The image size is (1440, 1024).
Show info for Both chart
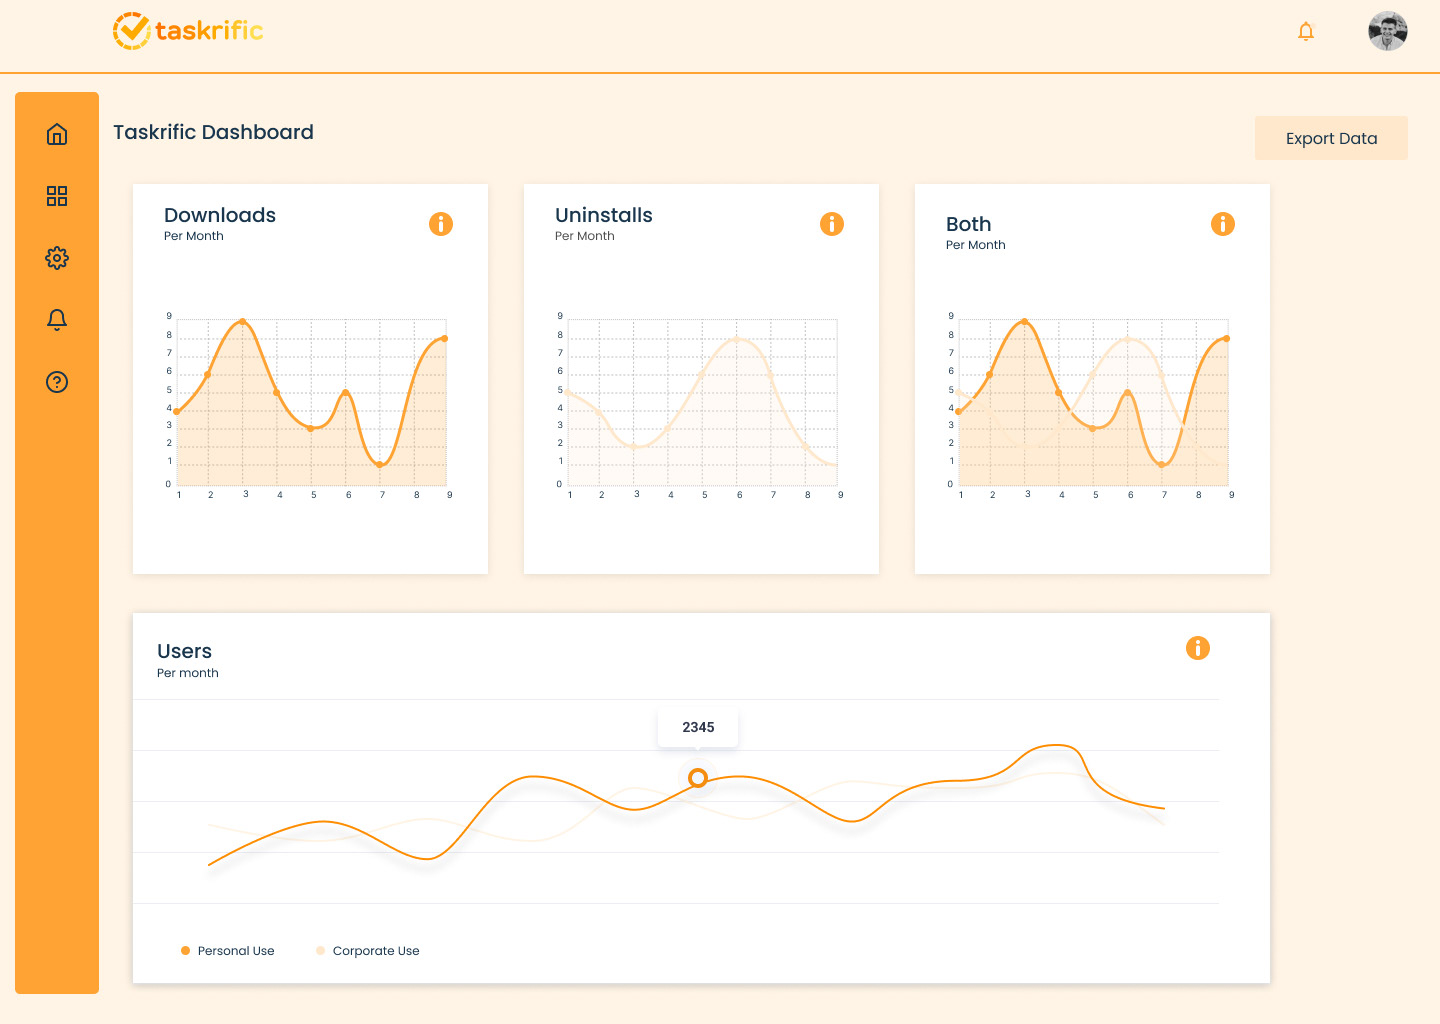click(1223, 224)
